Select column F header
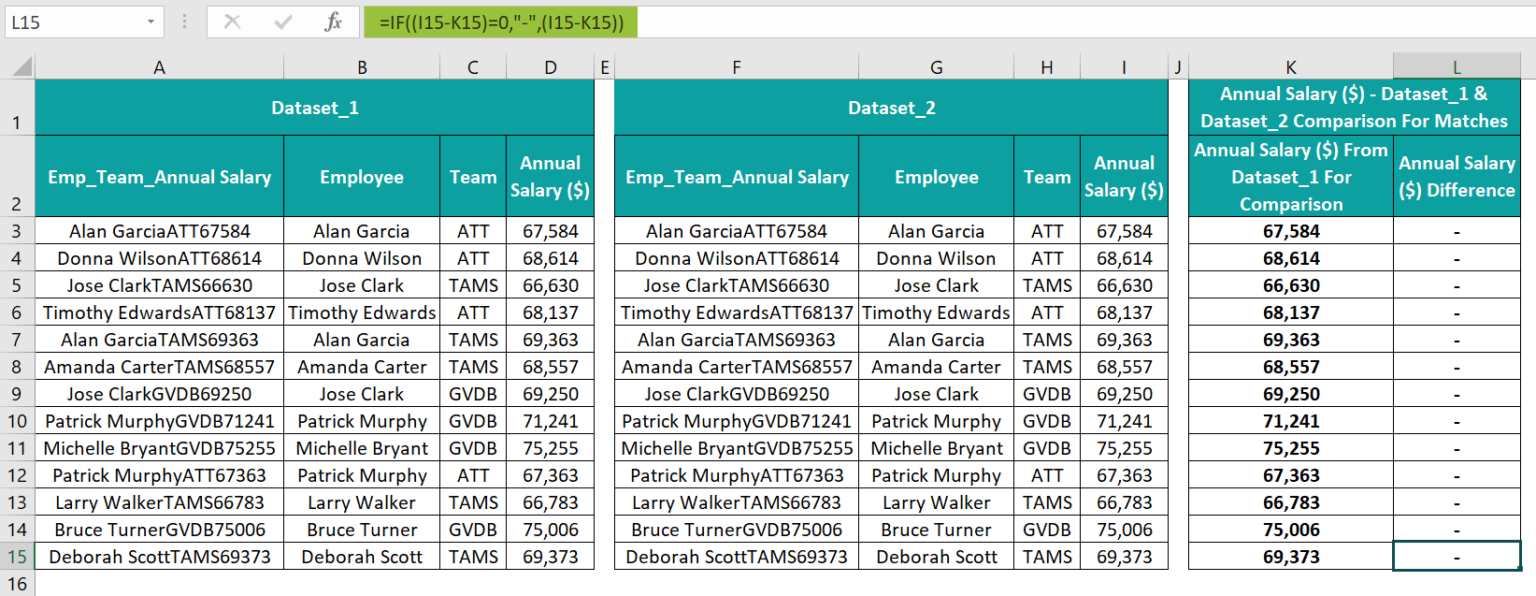 (x=736, y=67)
